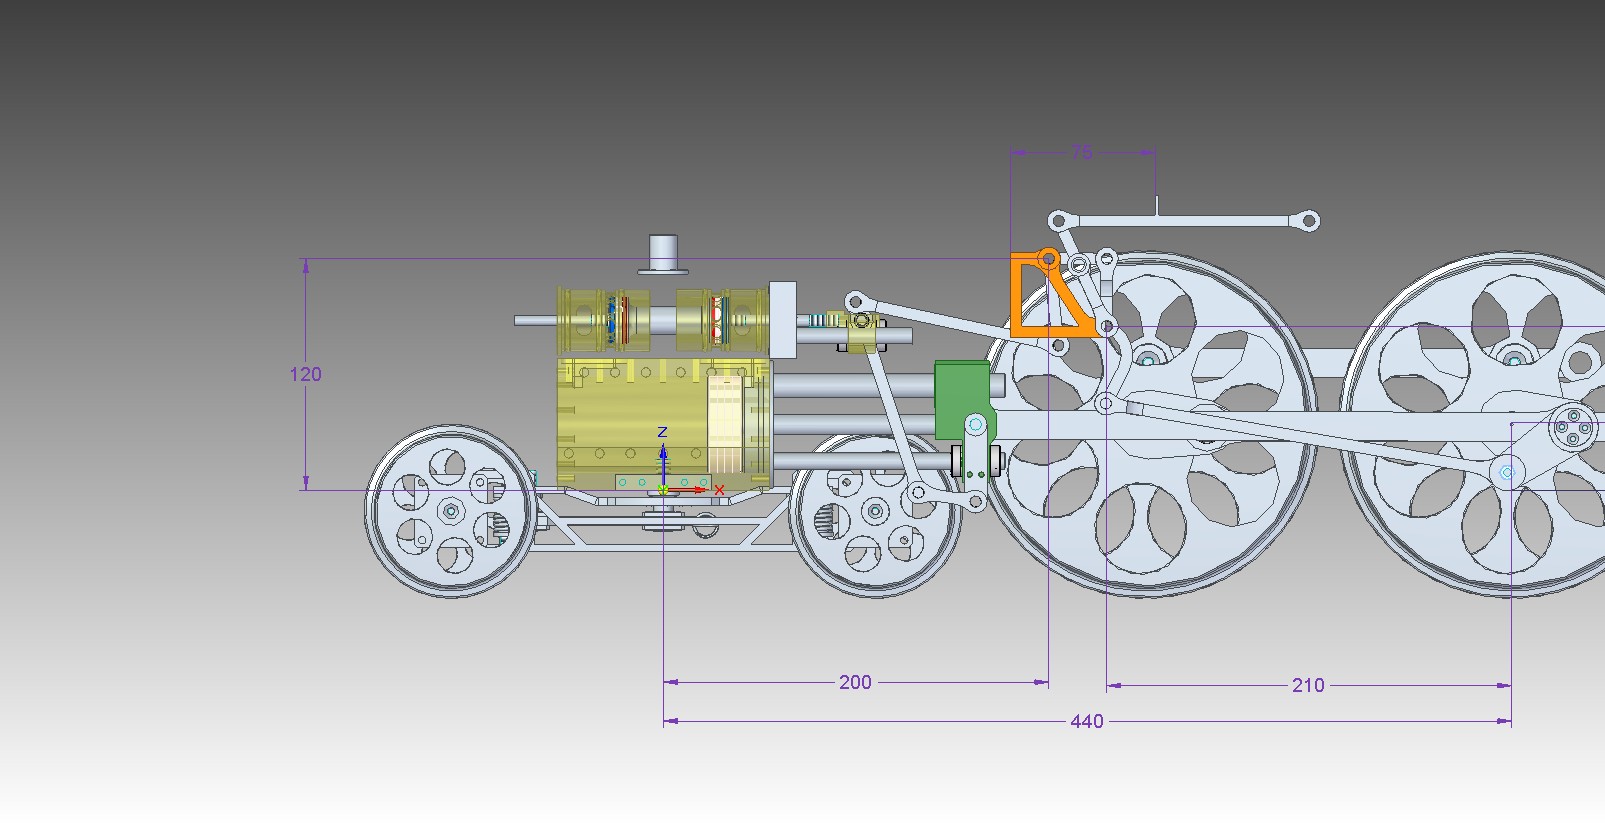Click the grey flanged pipe above valve chest
This screenshot has width=1605, height=823.
(x=663, y=253)
